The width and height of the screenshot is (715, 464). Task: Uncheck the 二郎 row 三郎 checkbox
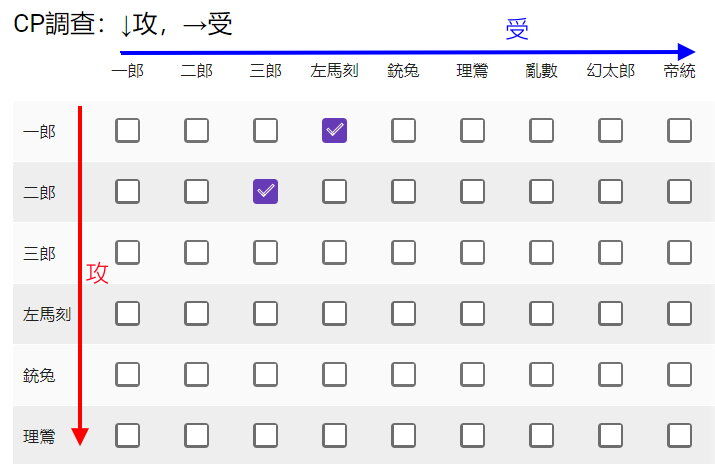(265, 191)
